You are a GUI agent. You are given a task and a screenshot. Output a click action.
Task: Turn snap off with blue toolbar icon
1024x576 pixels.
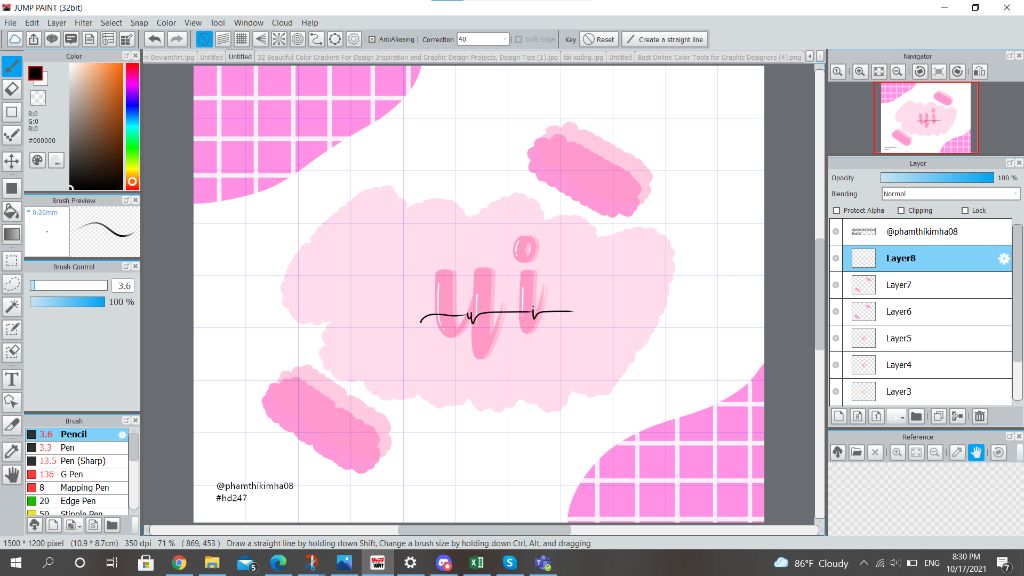204,39
